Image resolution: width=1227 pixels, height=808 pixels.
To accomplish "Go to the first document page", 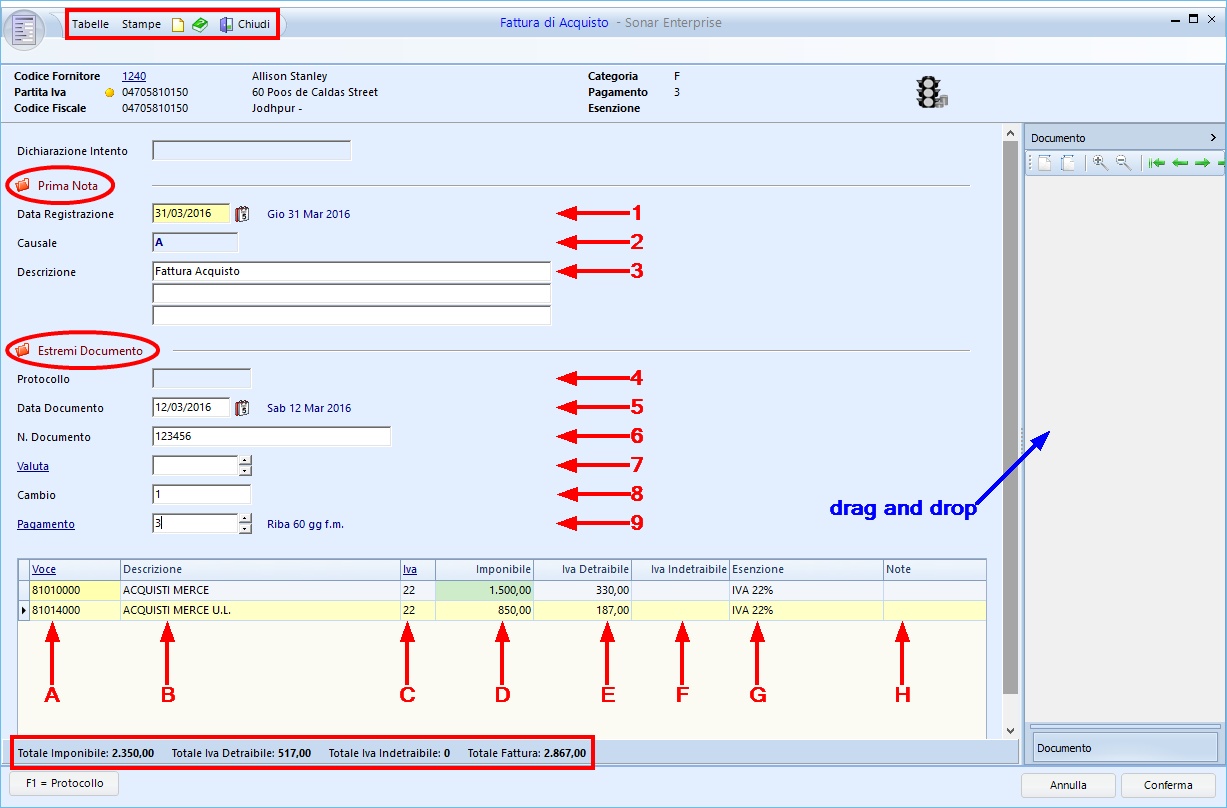I will [1157, 163].
